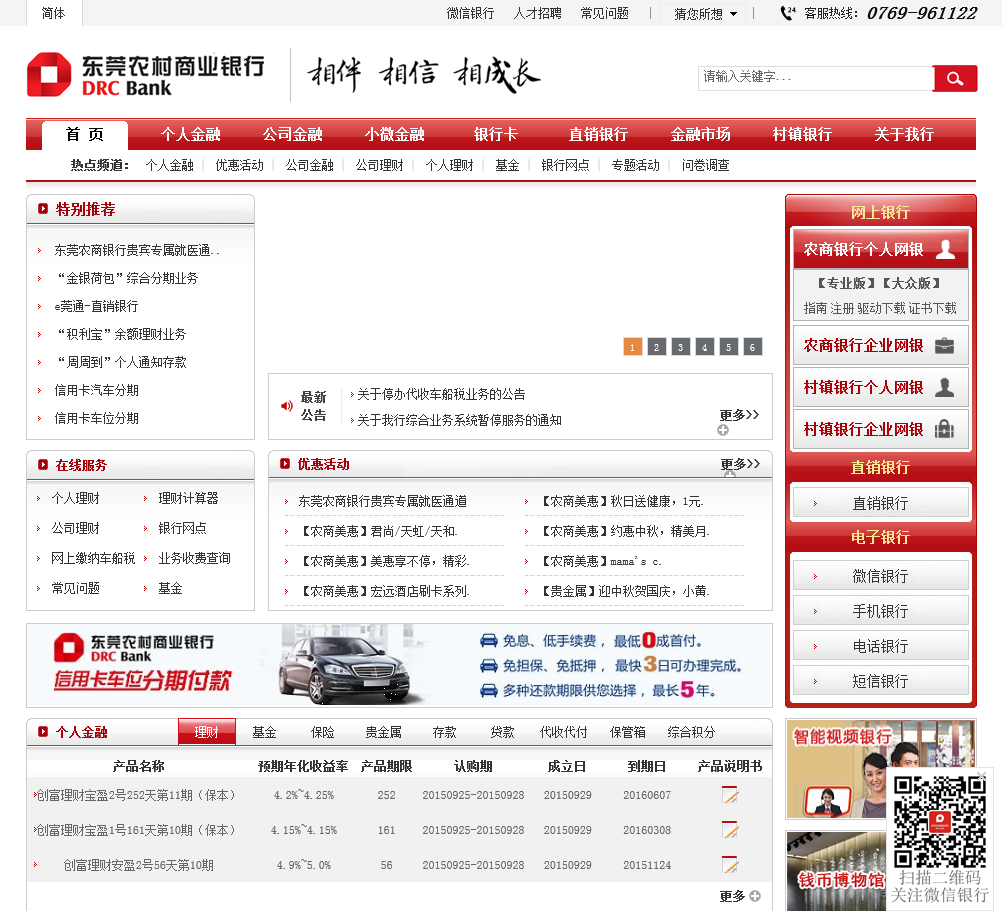Open 微信银行 link in top bar
The width and height of the screenshot is (1002, 911).
(x=470, y=13)
